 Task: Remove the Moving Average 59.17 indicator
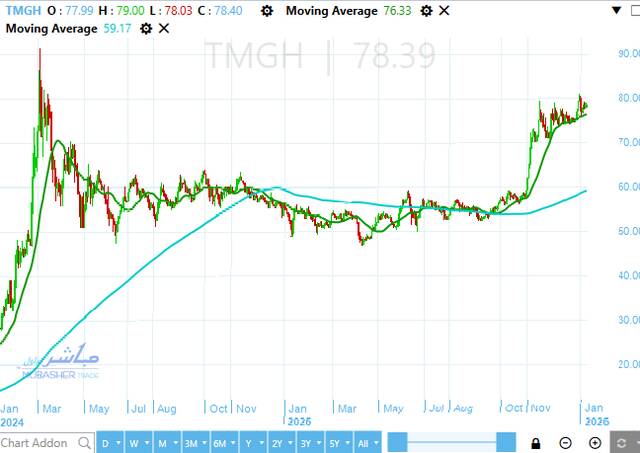point(164,28)
